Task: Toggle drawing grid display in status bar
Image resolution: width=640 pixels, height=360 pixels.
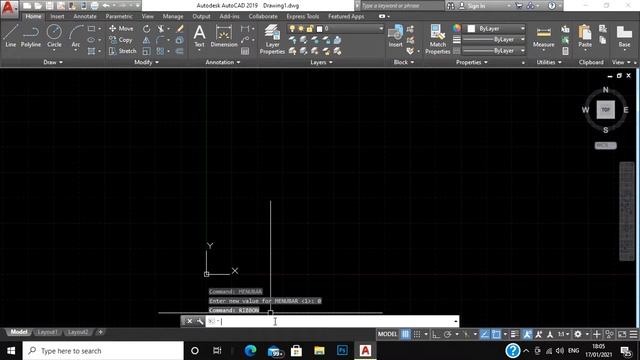Action: pos(405,334)
